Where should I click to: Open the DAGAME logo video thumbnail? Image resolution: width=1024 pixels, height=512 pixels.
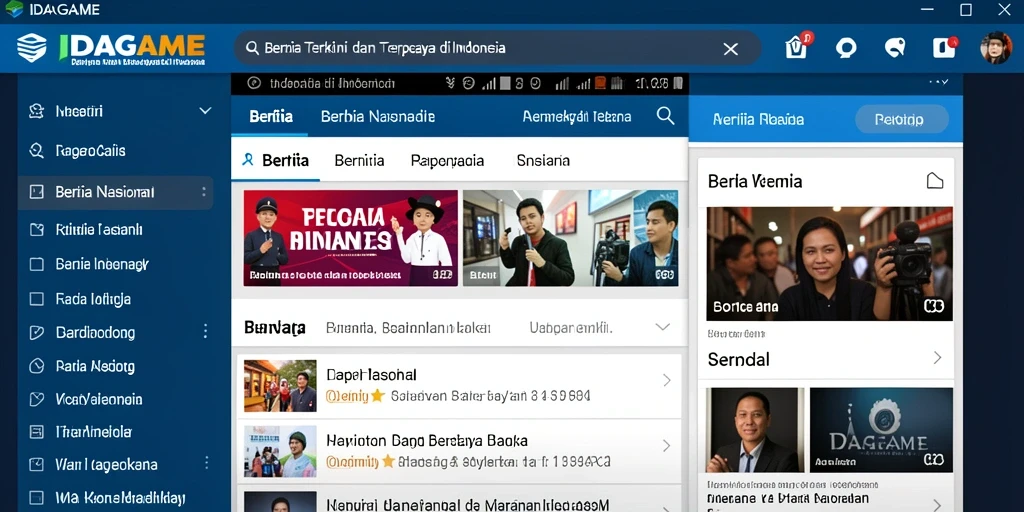[881, 430]
